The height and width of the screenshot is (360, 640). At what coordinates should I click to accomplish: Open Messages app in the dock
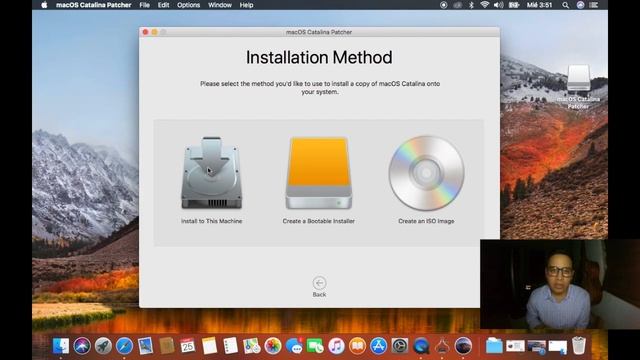click(x=294, y=346)
